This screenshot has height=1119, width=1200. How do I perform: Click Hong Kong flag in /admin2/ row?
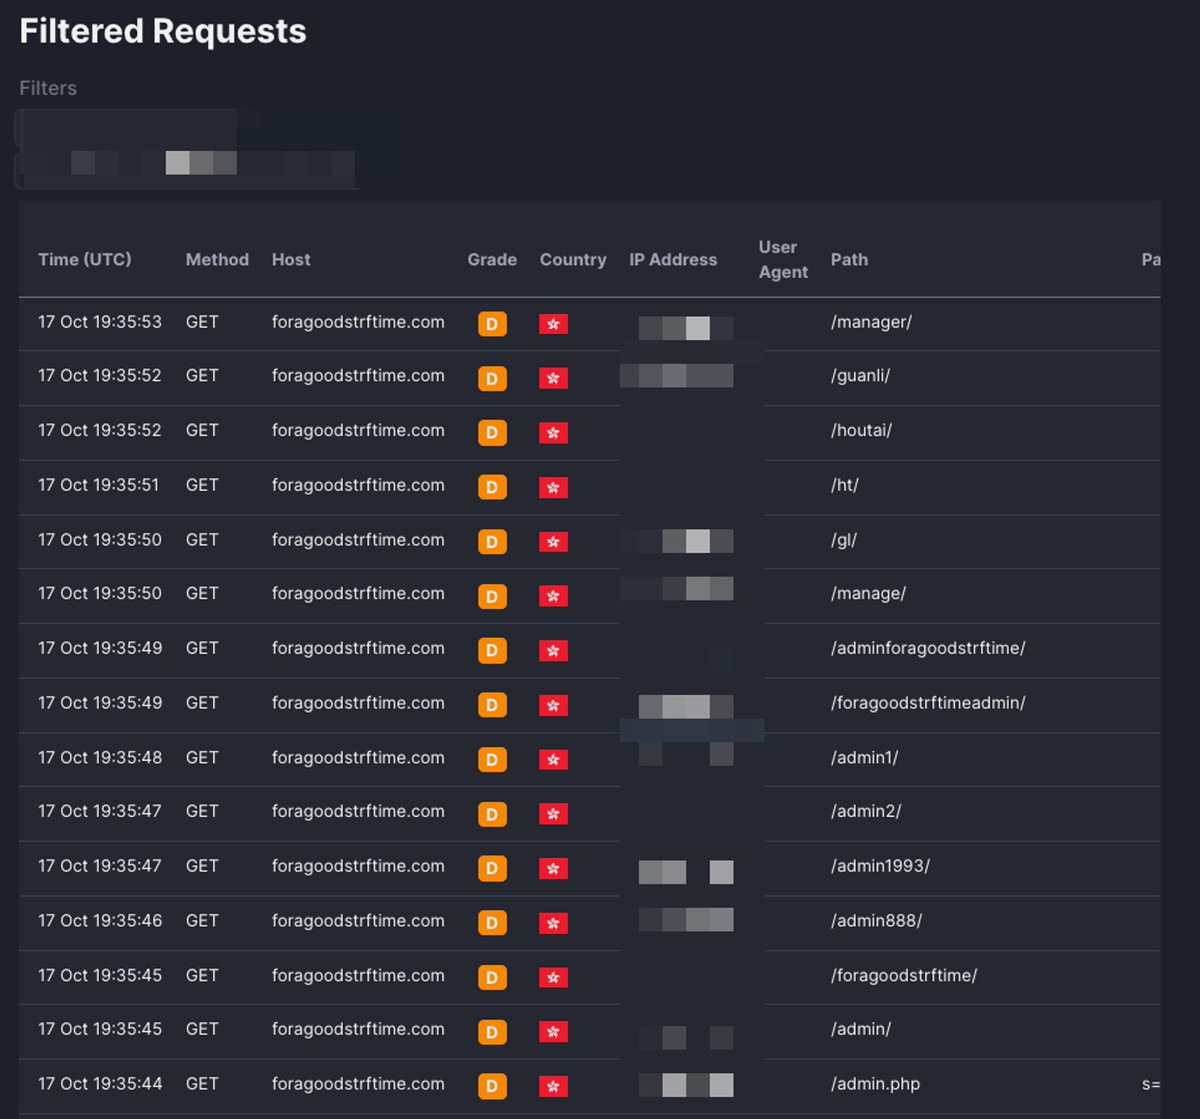[553, 814]
